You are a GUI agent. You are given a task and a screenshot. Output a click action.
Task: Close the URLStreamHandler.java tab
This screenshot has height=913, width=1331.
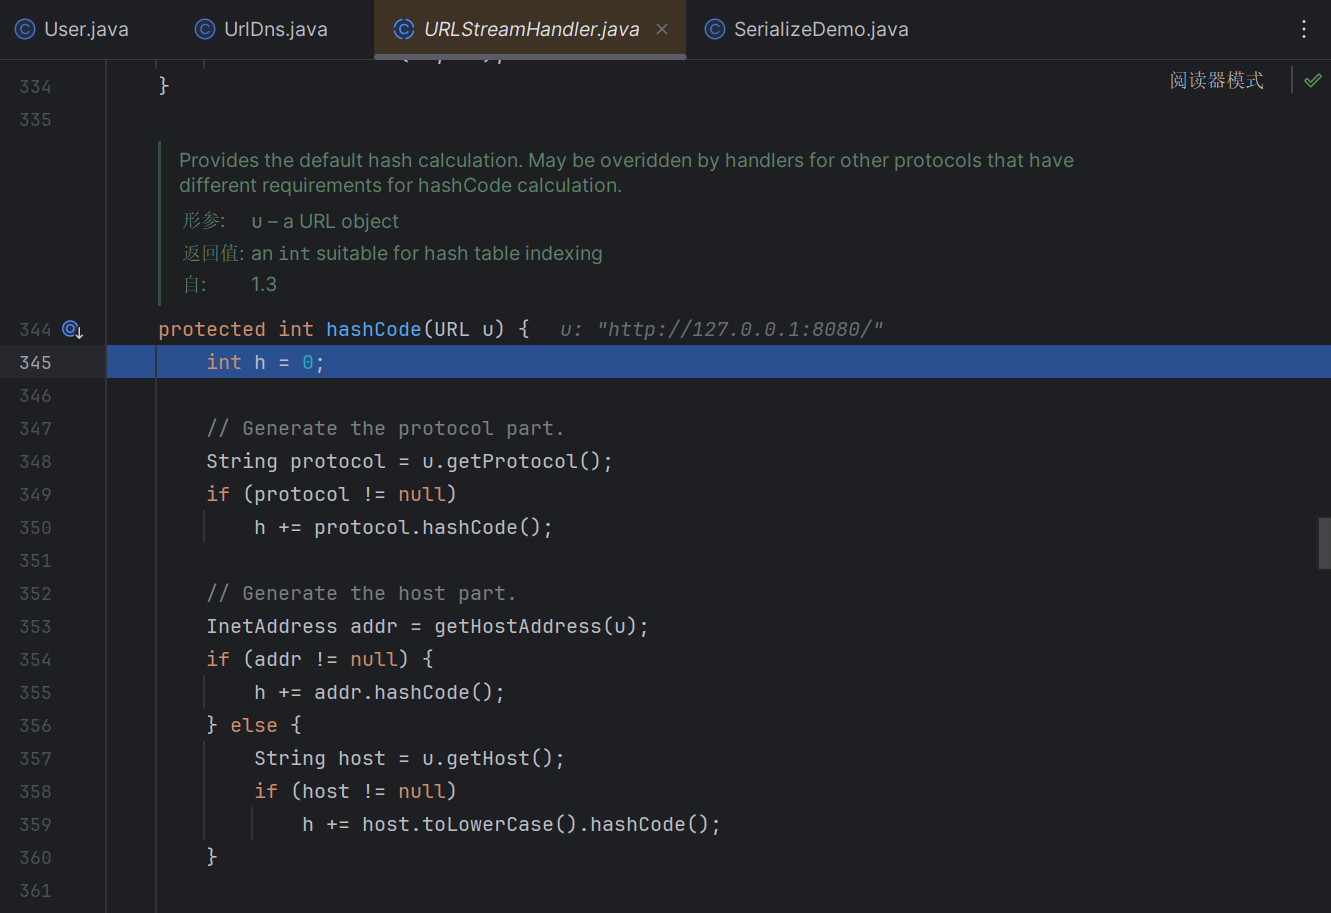pyautogui.click(x=662, y=29)
